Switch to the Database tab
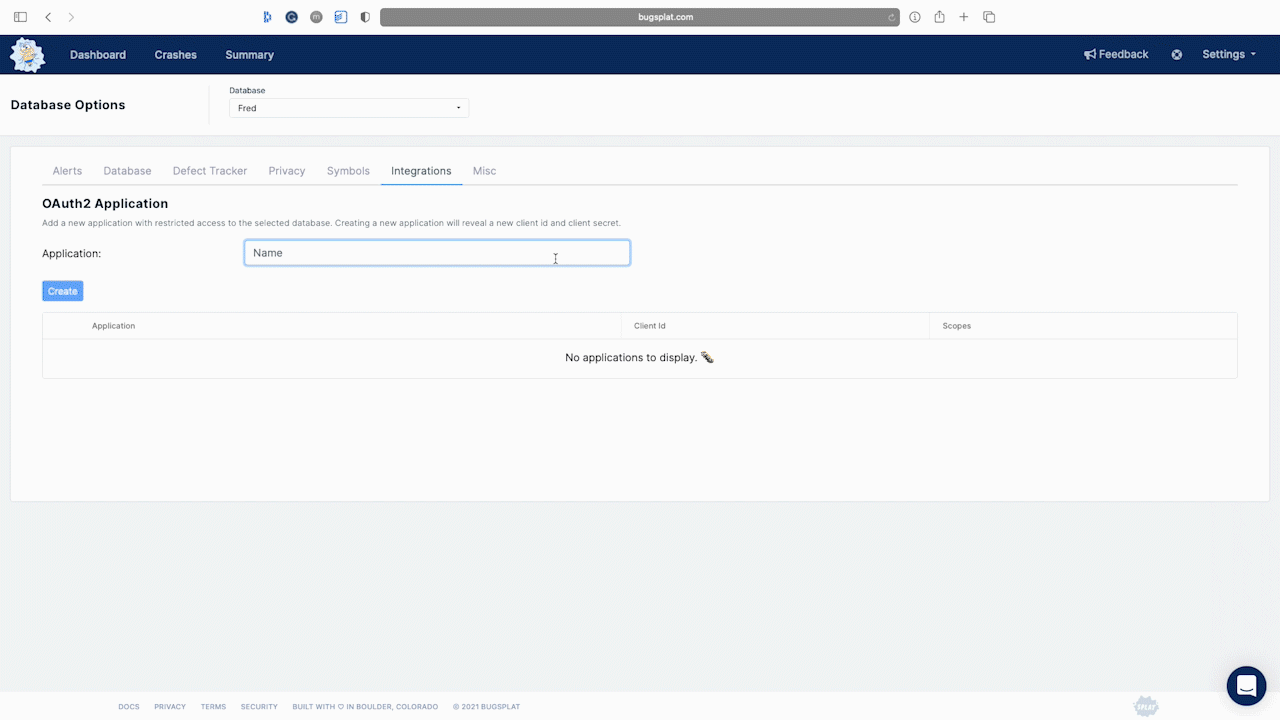 pyautogui.click(x=127, y=171)
